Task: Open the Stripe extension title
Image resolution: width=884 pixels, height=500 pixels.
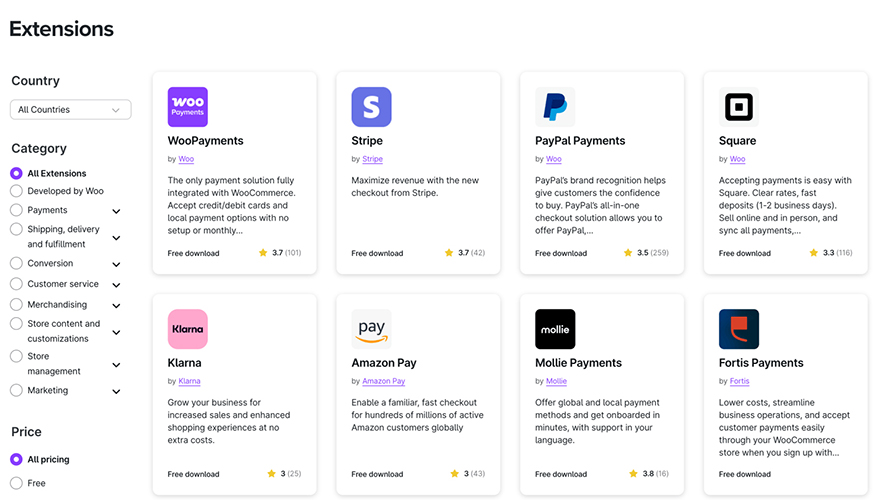Action: pyautogui.click(x=367, y=141)
